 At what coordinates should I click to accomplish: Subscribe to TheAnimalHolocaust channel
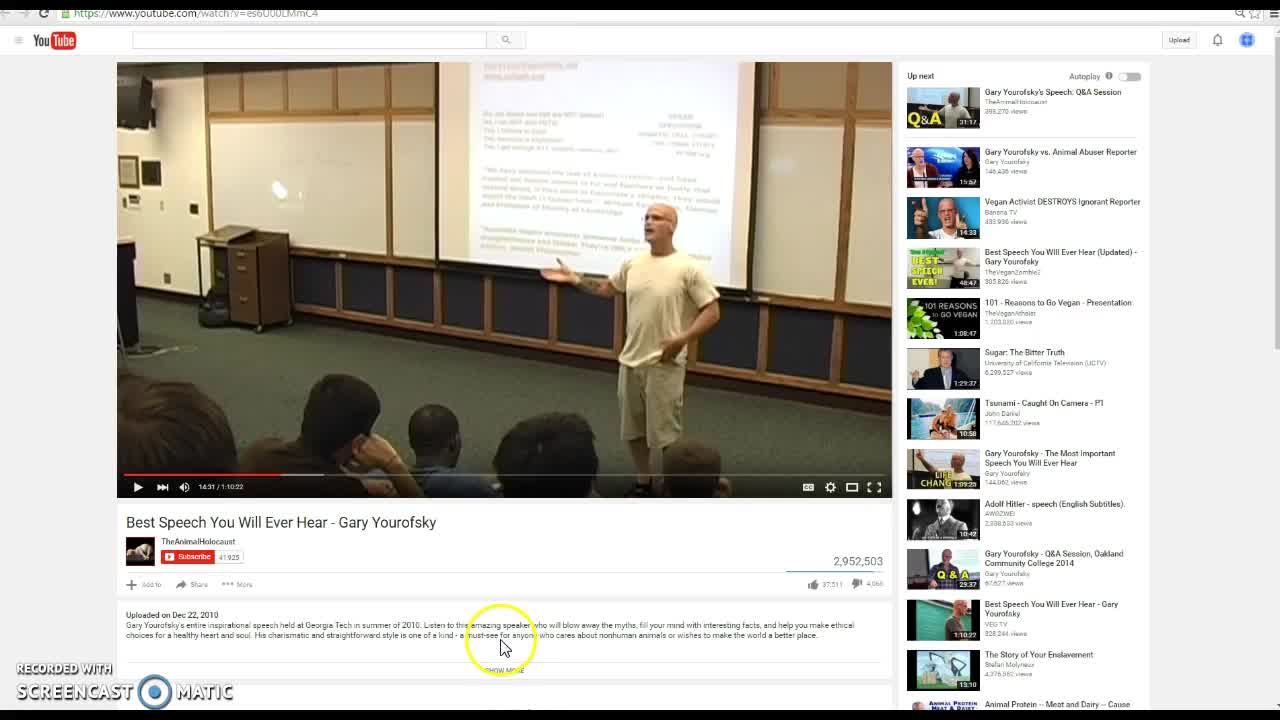187,557
